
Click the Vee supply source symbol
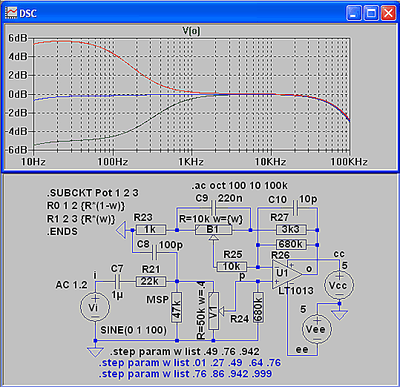coord(316,329)
